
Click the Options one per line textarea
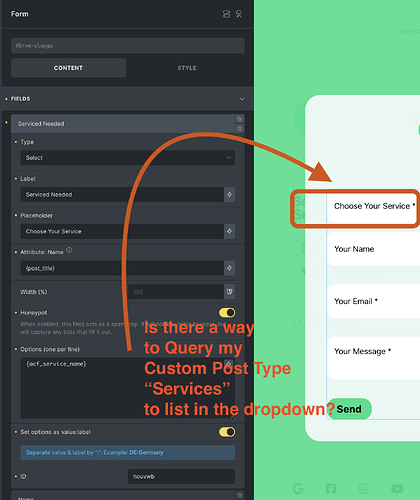128,388
